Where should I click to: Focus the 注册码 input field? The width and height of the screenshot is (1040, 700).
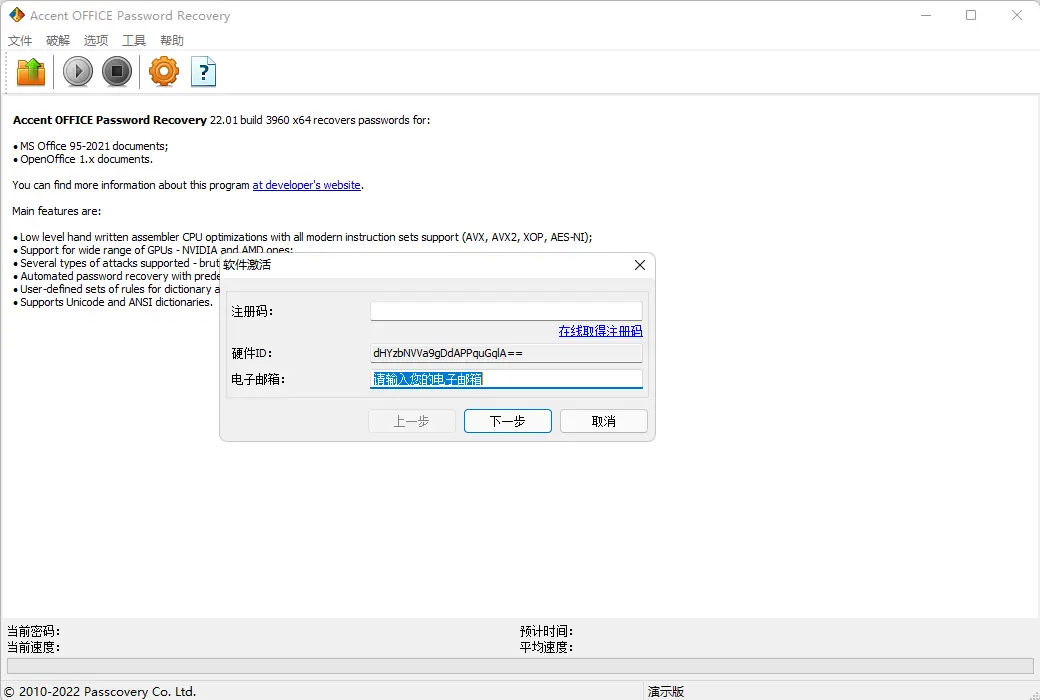[x=506, y=311]
